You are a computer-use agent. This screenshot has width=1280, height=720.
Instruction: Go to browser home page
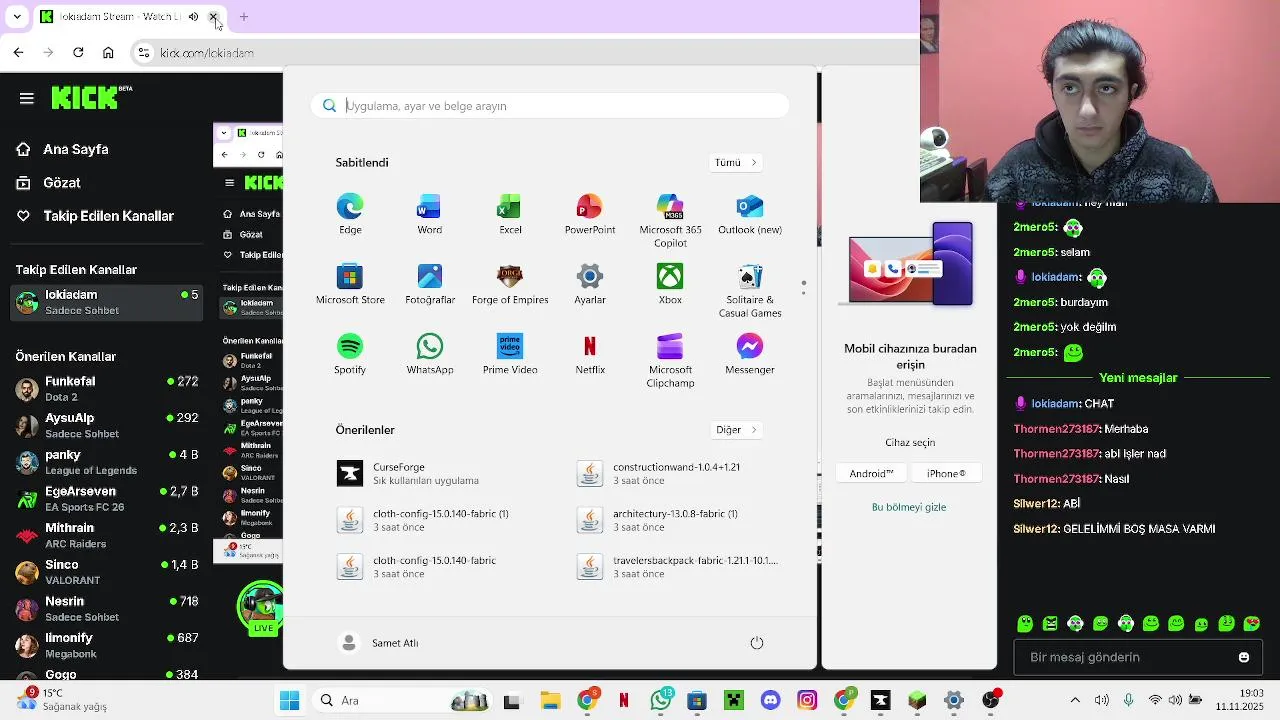[108, 53]
